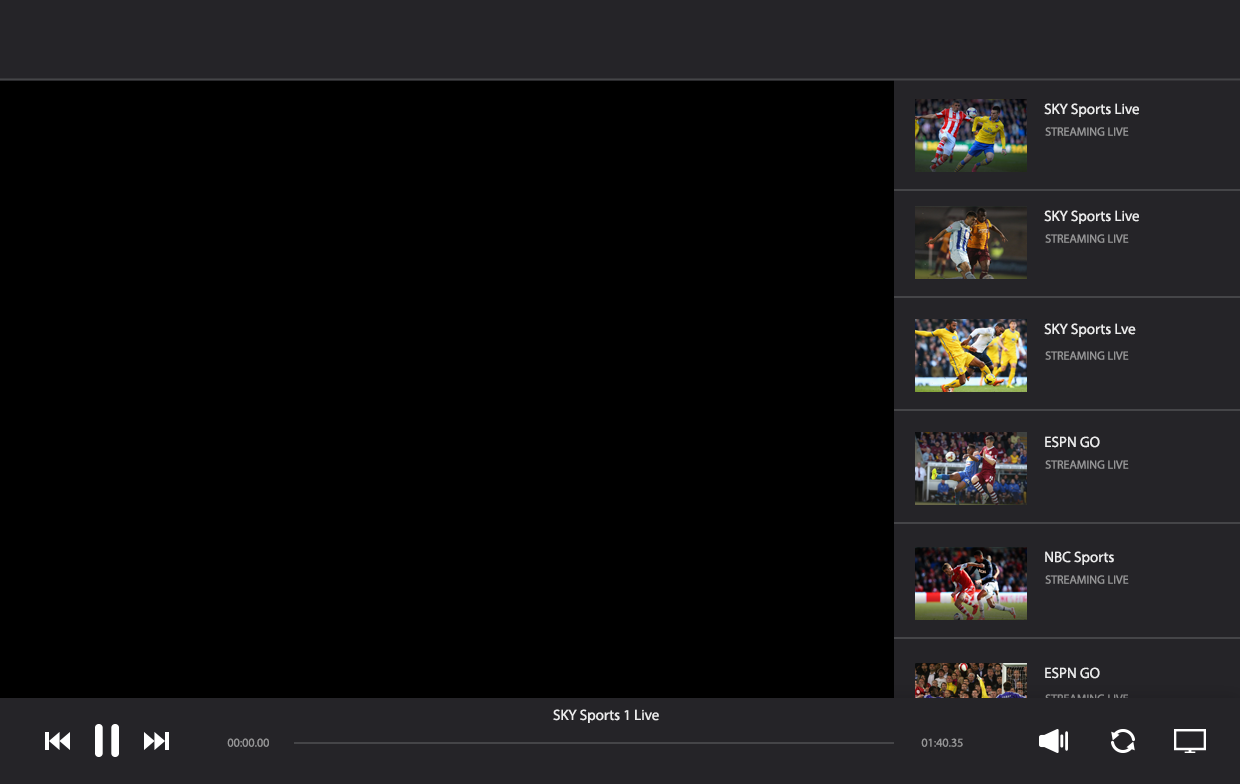
Task: Click the previous track button
Action: coord(58,741)
